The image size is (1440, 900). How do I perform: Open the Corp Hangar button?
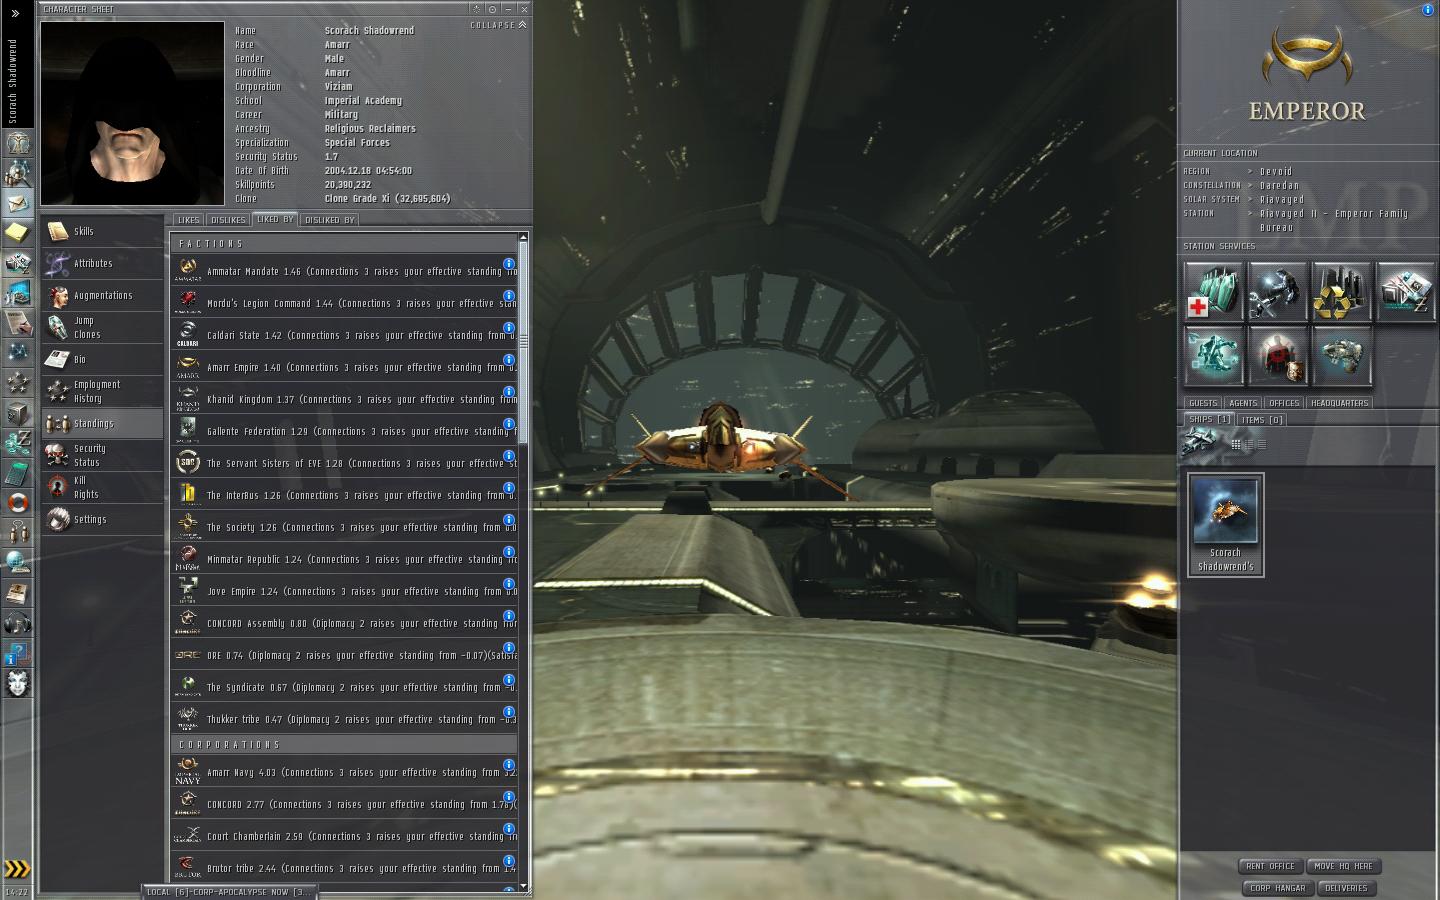click(1277, 888)
